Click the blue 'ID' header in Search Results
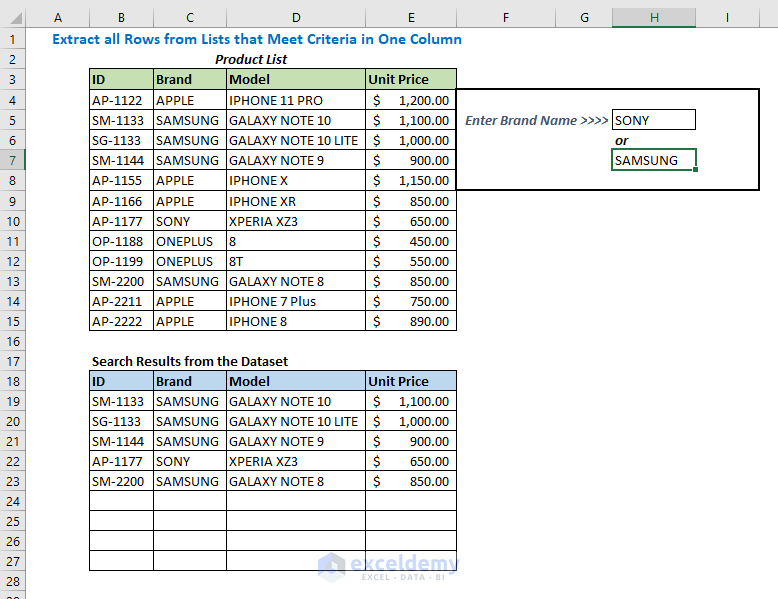This screenshot has height=599, width=778. point(122,381)
